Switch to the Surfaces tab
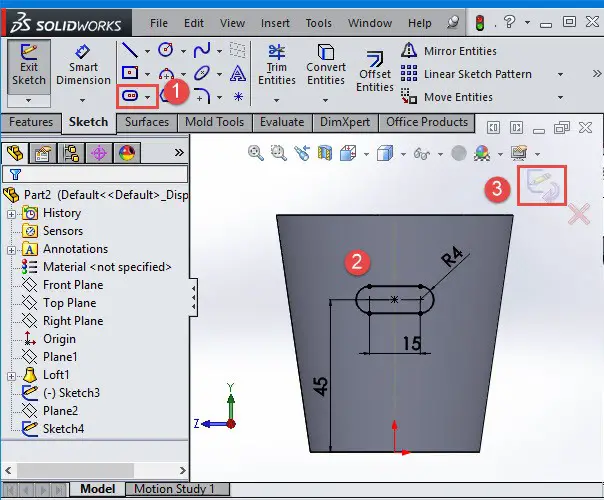 pyautogui.click(x=147, y=122)
